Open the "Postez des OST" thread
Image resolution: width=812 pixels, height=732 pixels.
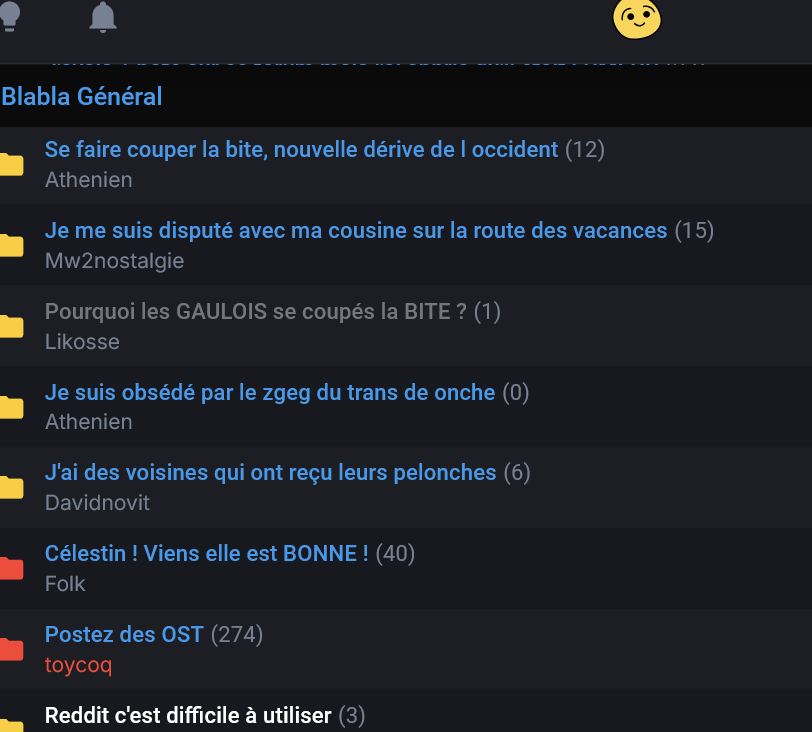tap(124, 634)
